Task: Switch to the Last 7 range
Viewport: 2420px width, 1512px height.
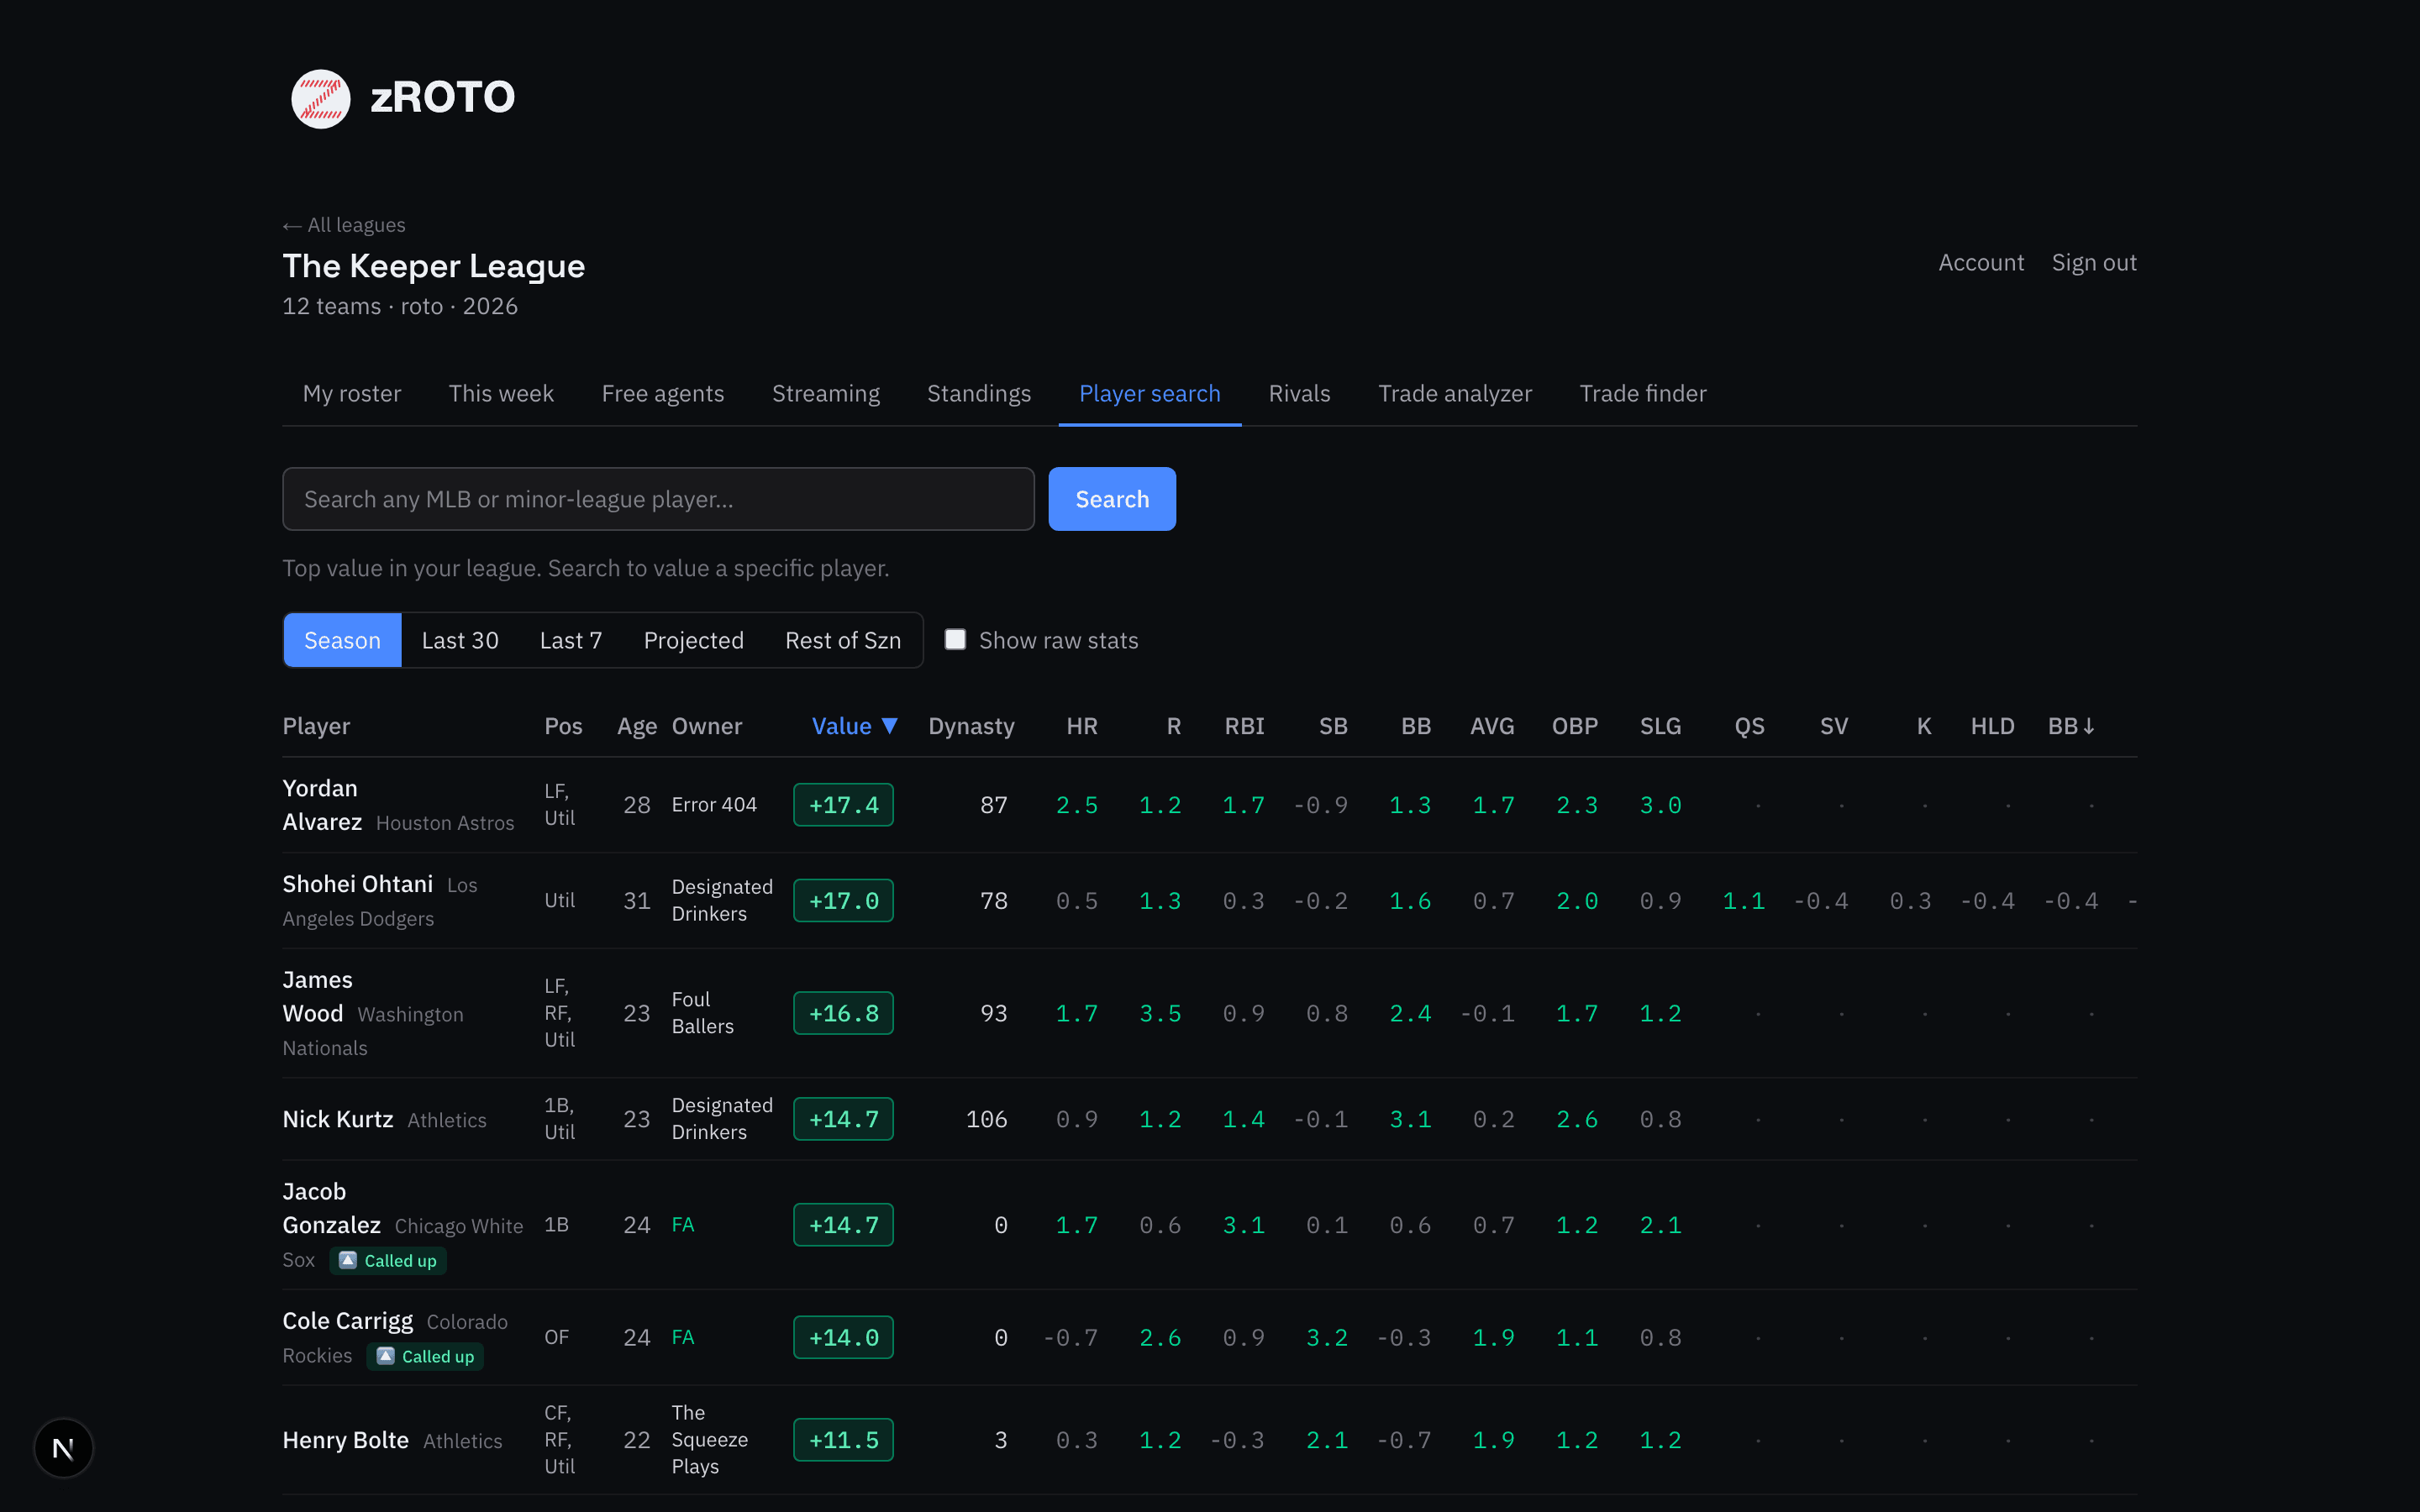Action: tap(571, 640)
